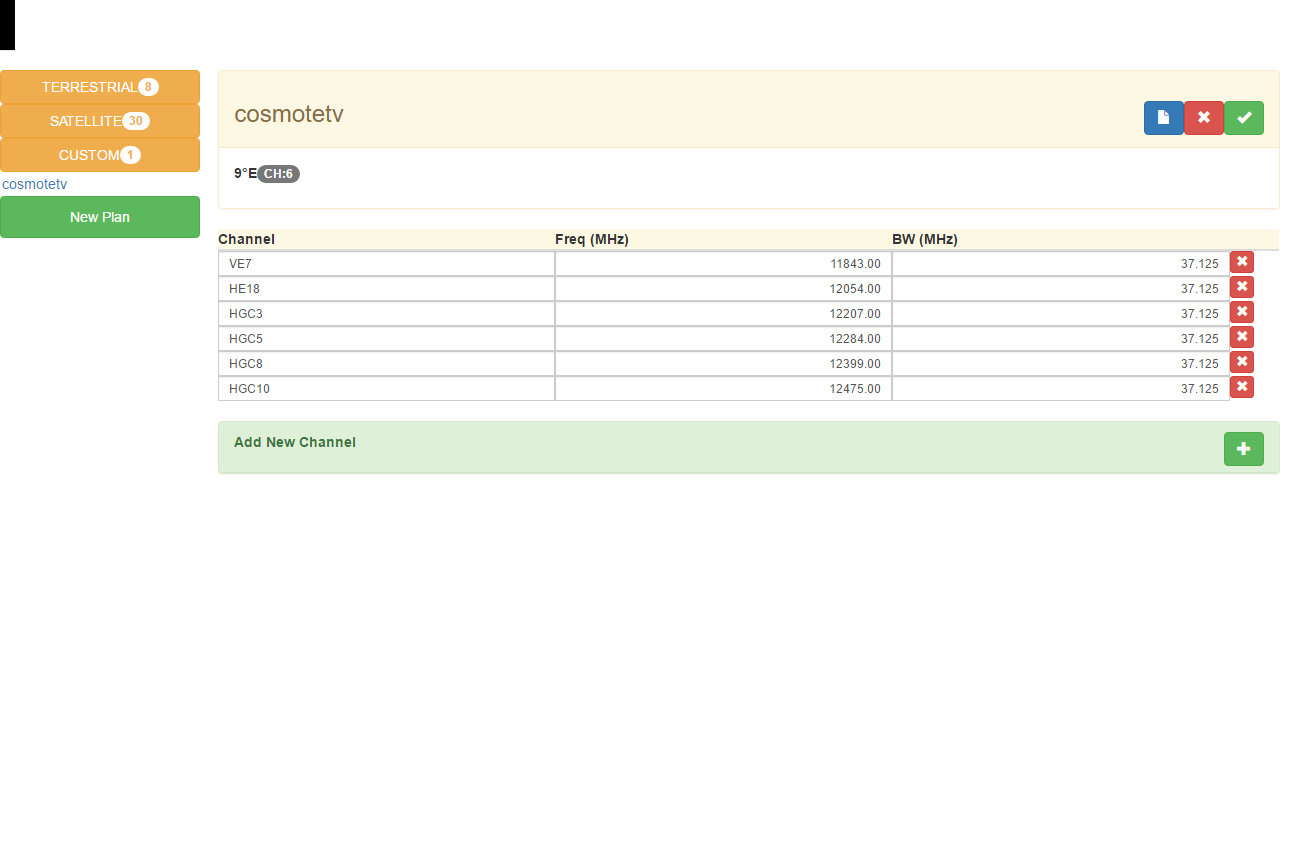Edit the HGC8 channel name field
Image resolution: width=1295 pixels, height=866 pixels.
[386, 364]
